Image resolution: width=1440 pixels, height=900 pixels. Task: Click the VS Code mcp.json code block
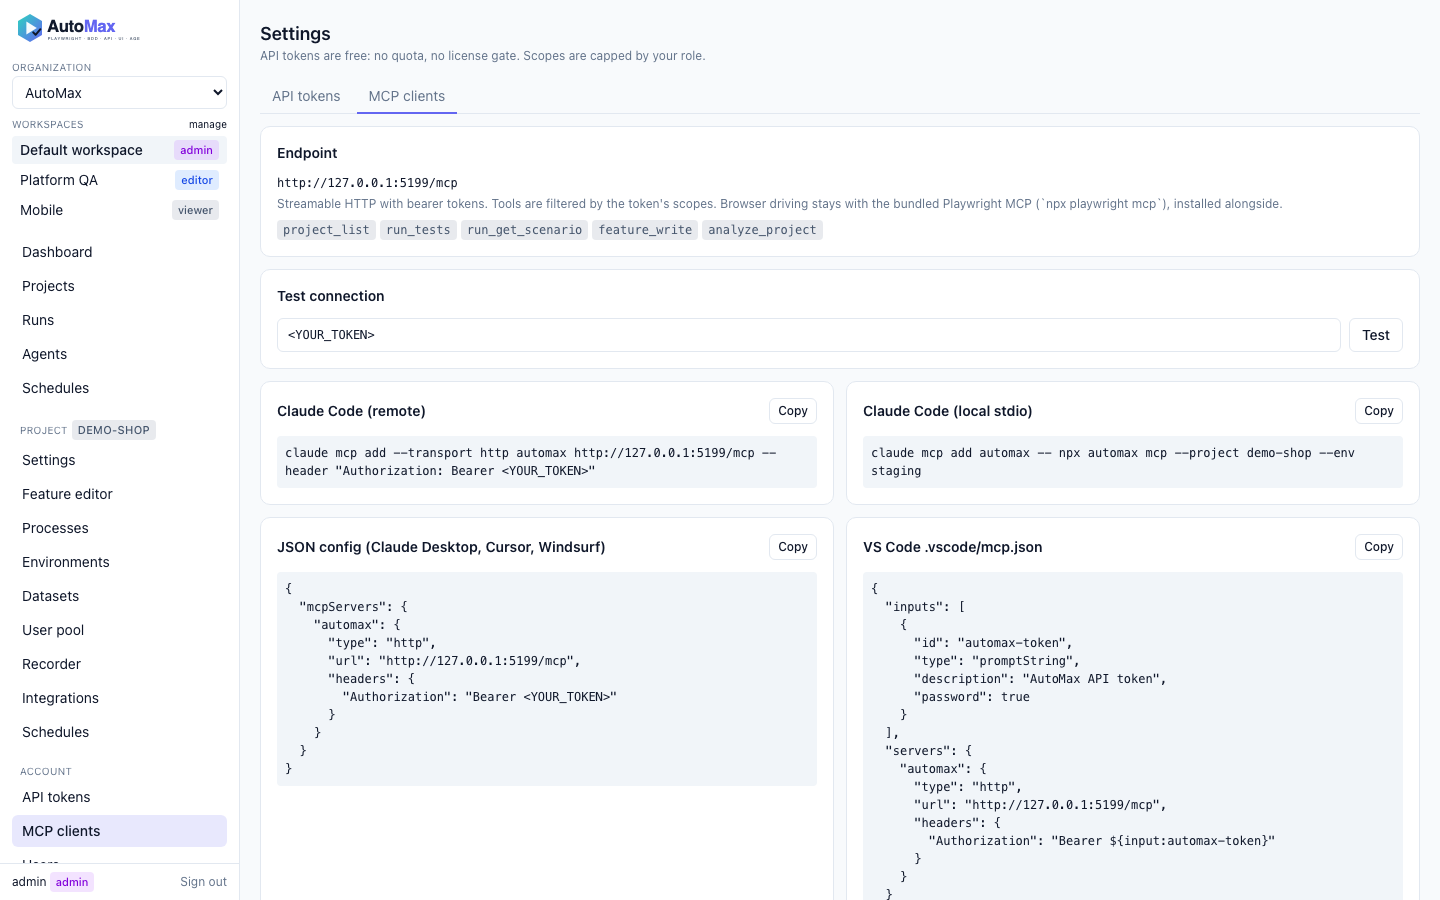pos(1133,736)
